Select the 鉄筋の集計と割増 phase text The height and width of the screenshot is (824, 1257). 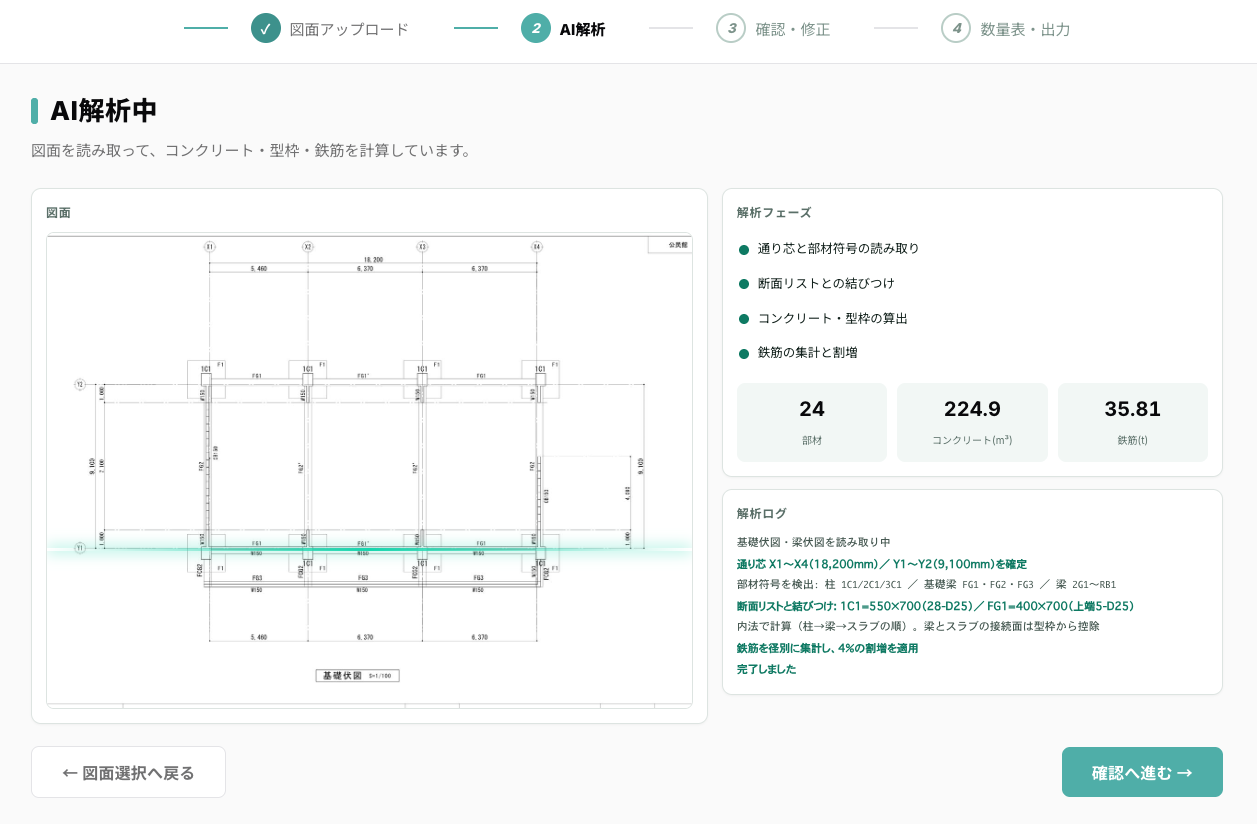point(807,353)
